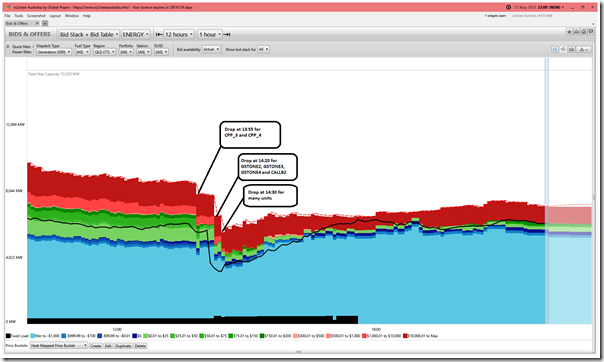Click the icon left of the arrowed button
This screenshot has height=362, width=604.
click(571, 49)
